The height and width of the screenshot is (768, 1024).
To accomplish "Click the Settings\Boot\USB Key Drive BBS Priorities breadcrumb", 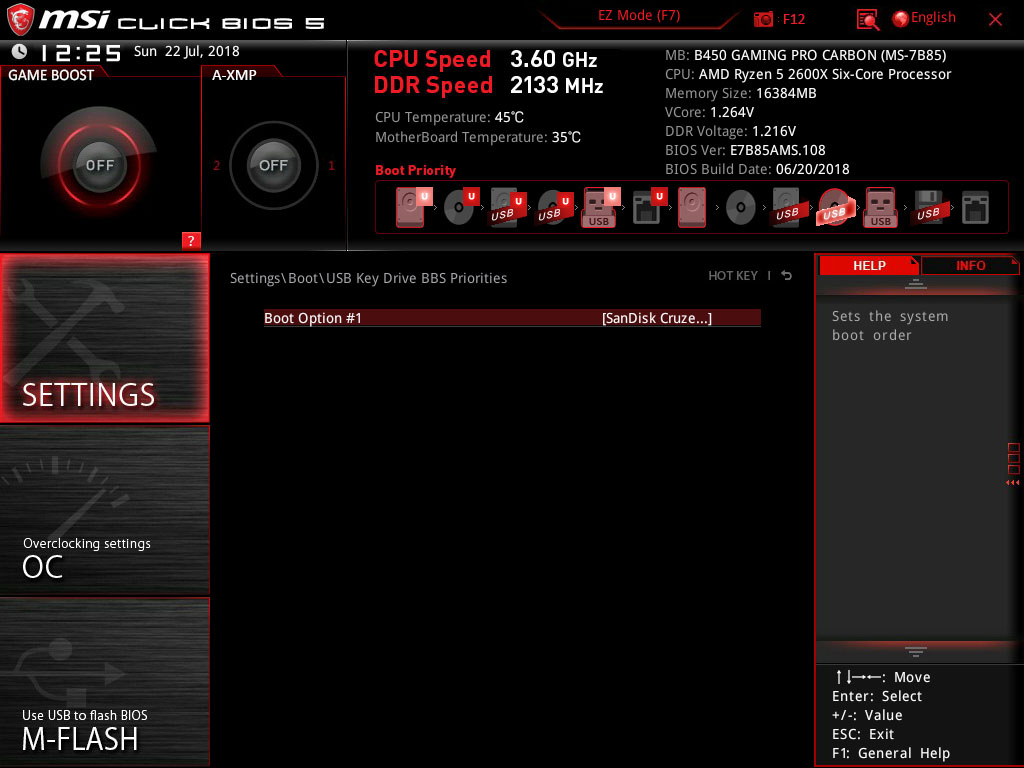I will [x=368, y=278].
